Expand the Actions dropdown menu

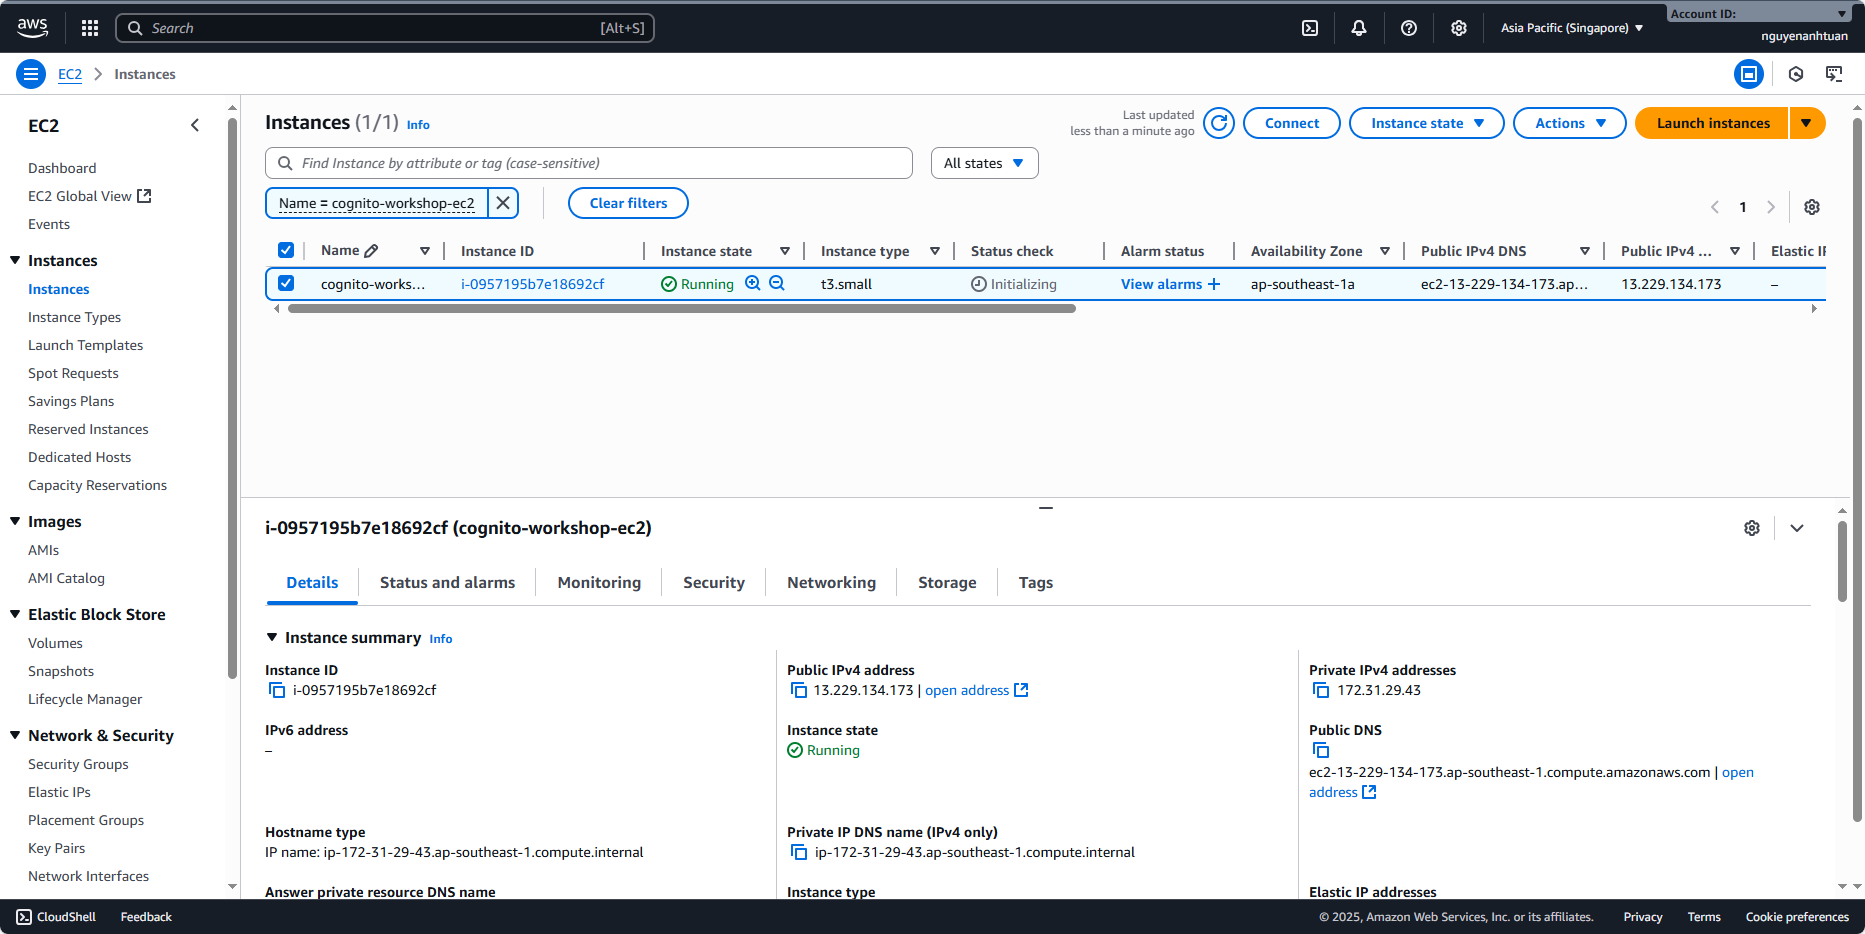[x=1569, y=123]
